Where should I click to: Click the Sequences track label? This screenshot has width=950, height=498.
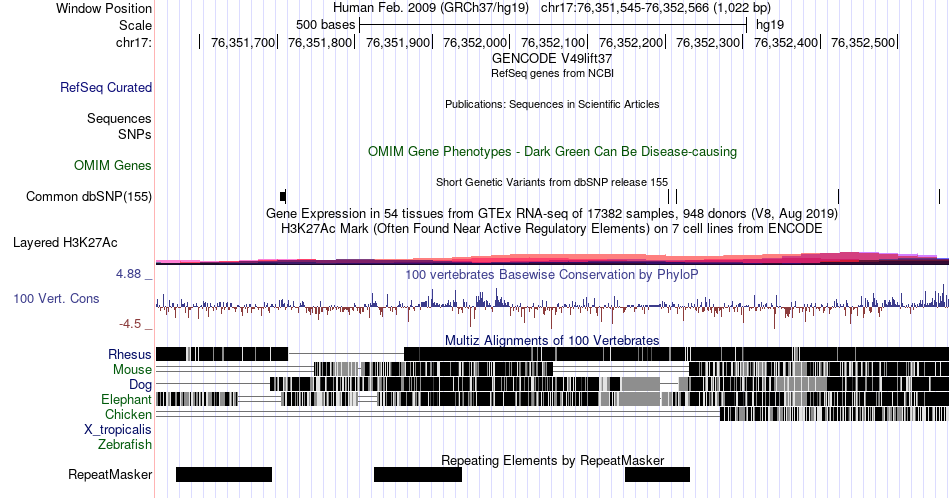(x=119, y=118)
